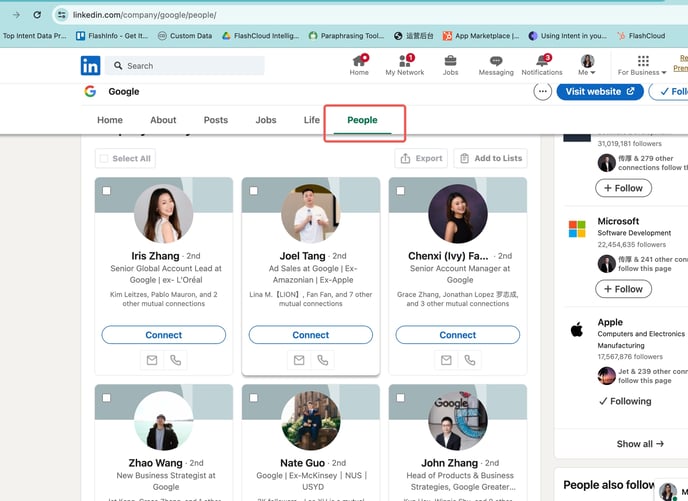Tick the checkbox on Nate Guo's card
Screen dimensions: 688x501
click(254, 398)
